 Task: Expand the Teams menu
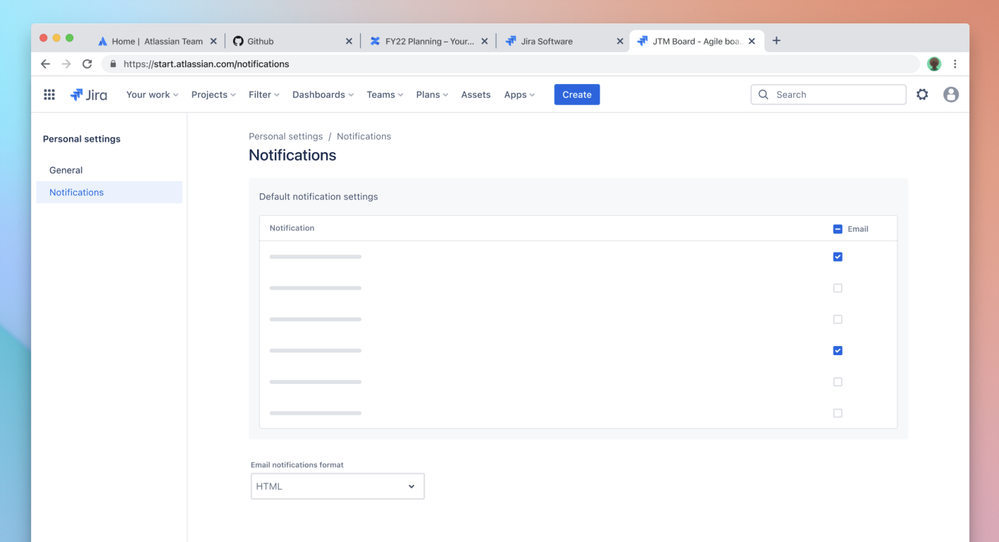tap(385, 94)
